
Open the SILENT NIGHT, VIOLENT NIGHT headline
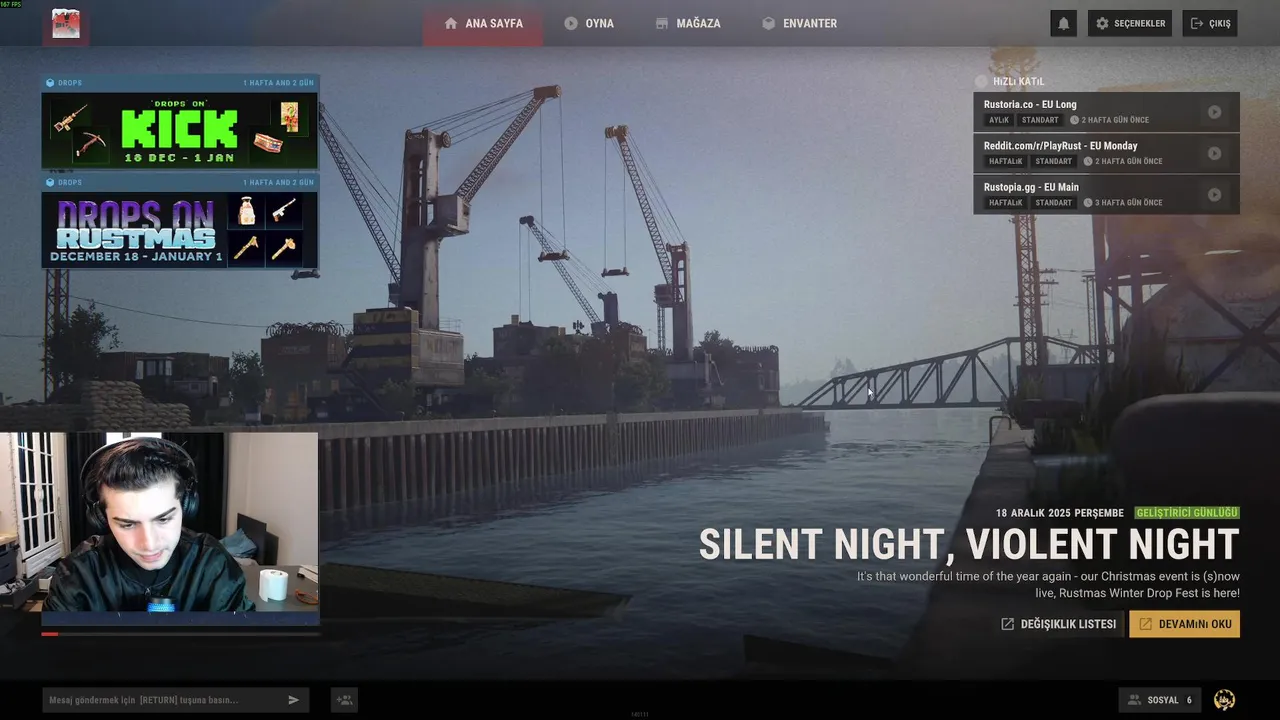pyautogui.click(x=969, y=545)
